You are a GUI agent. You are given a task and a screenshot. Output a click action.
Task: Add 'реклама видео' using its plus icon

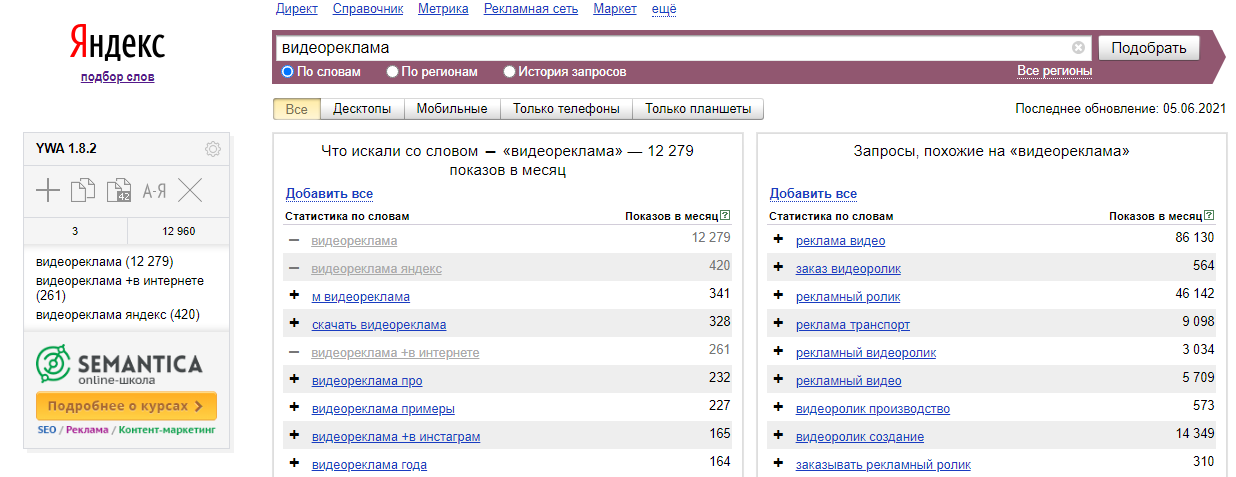coord(778,239)
